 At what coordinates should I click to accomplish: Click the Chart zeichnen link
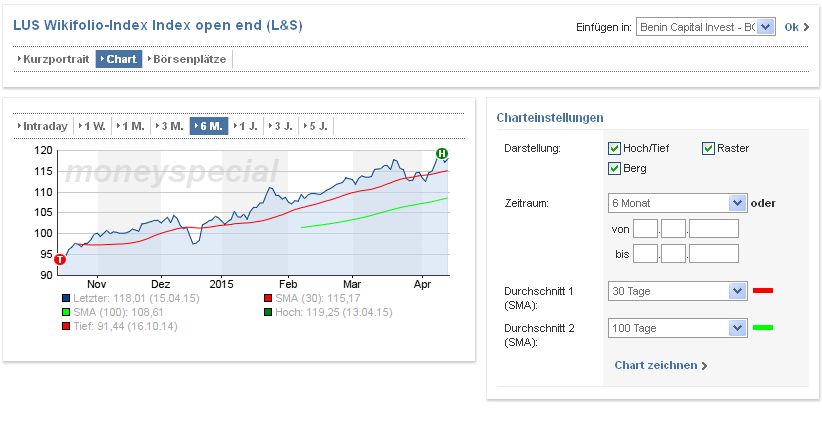(660, 366)
